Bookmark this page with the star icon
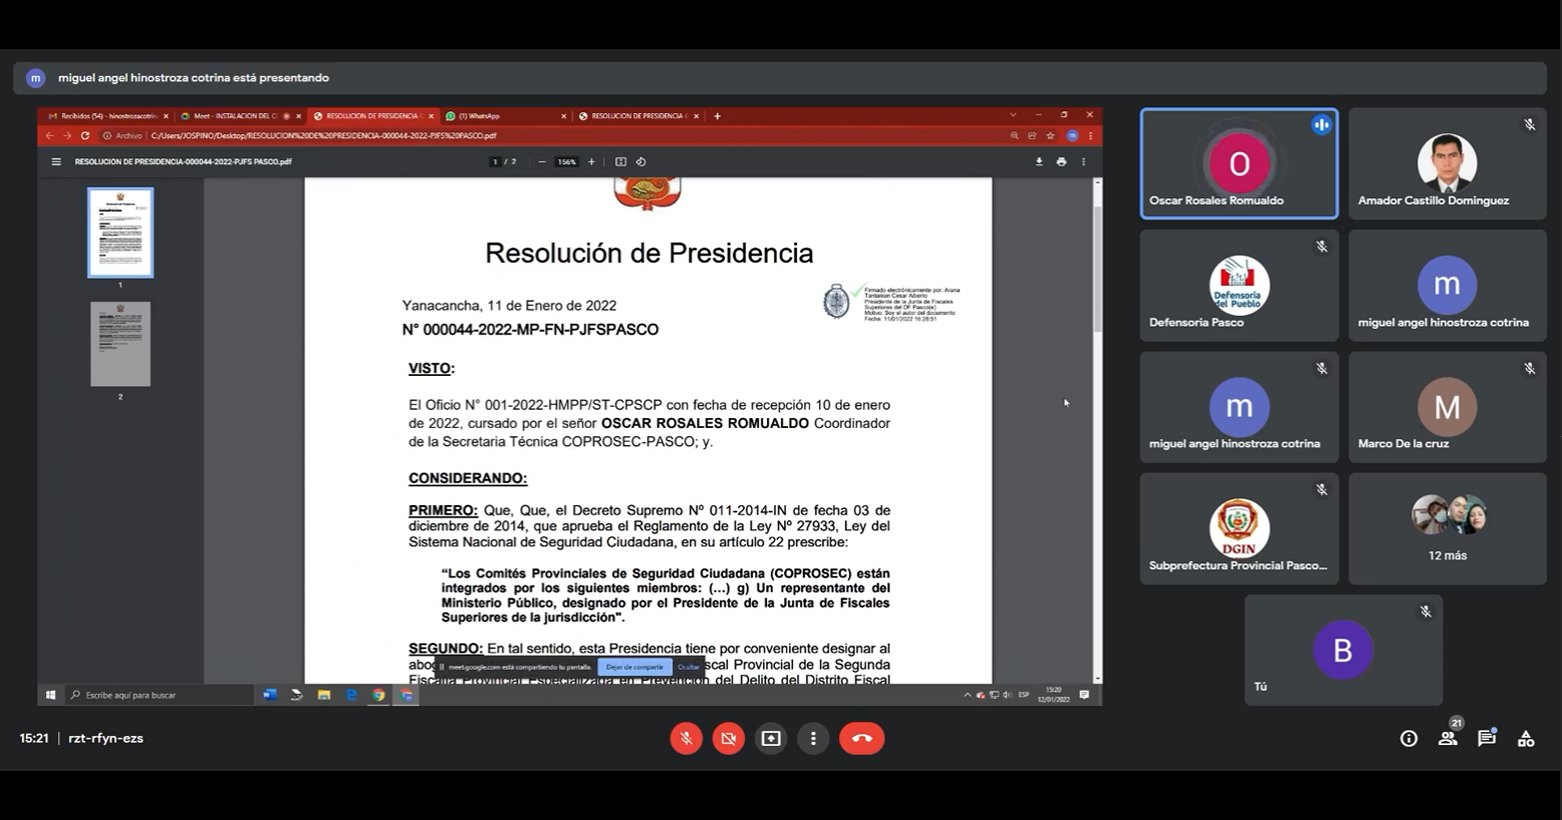Screen dimensions: 1562x820 pos(1050,136)
